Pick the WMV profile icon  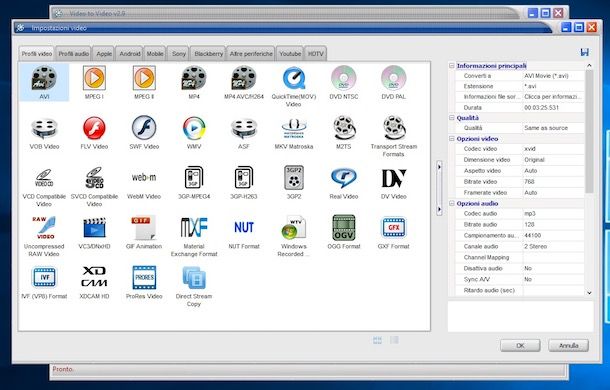pos(194,128)
